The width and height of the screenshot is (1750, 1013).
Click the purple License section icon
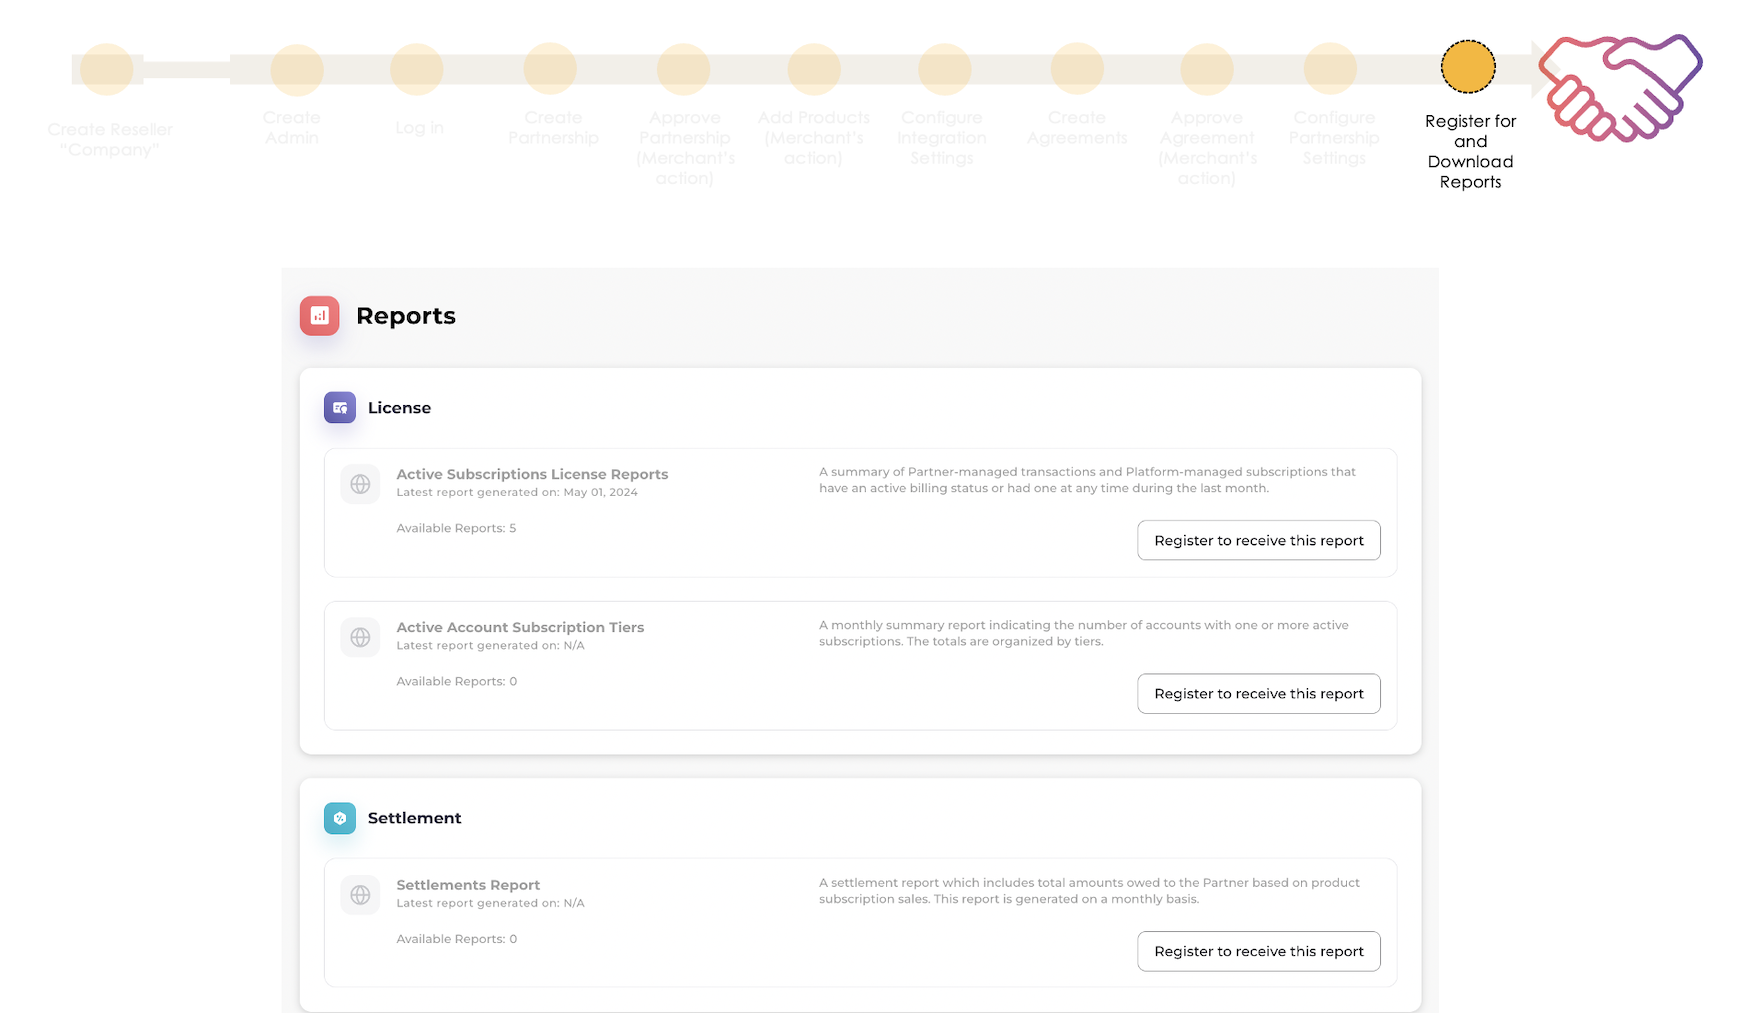pyautogui.click(x=340, y=408)
